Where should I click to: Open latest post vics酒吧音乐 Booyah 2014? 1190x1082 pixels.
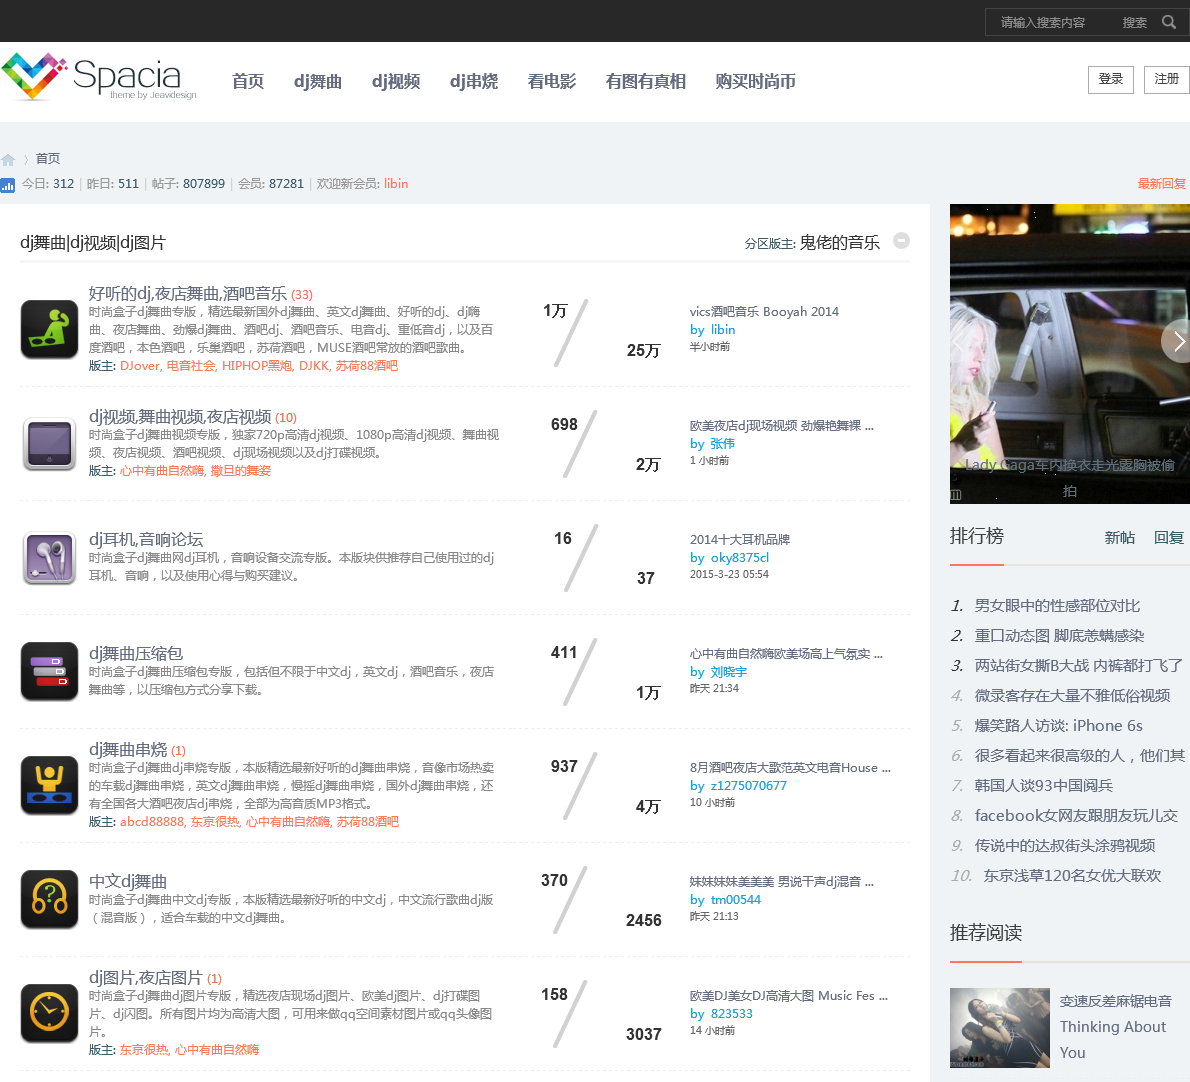pyautogui.click(x=764, y=312)
